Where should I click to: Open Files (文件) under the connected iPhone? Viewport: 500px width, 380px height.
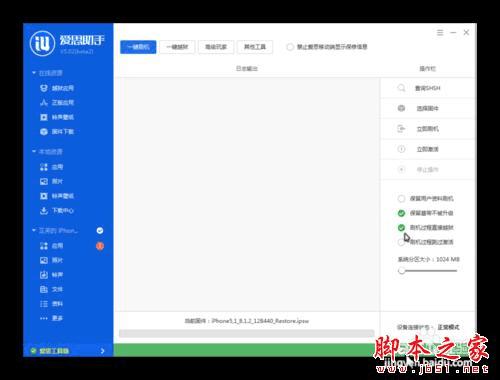click(52, 289)
